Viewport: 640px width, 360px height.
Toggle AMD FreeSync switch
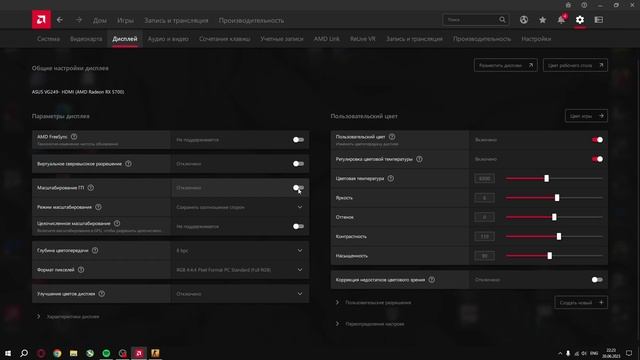[x=298, y=140]
